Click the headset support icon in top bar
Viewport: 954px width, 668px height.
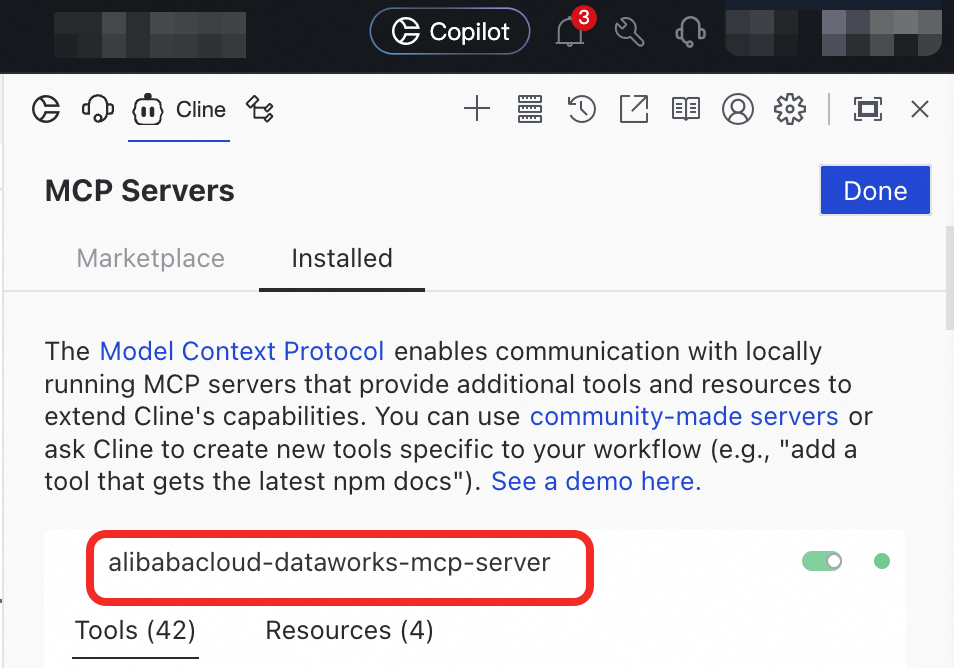point(690,32)
